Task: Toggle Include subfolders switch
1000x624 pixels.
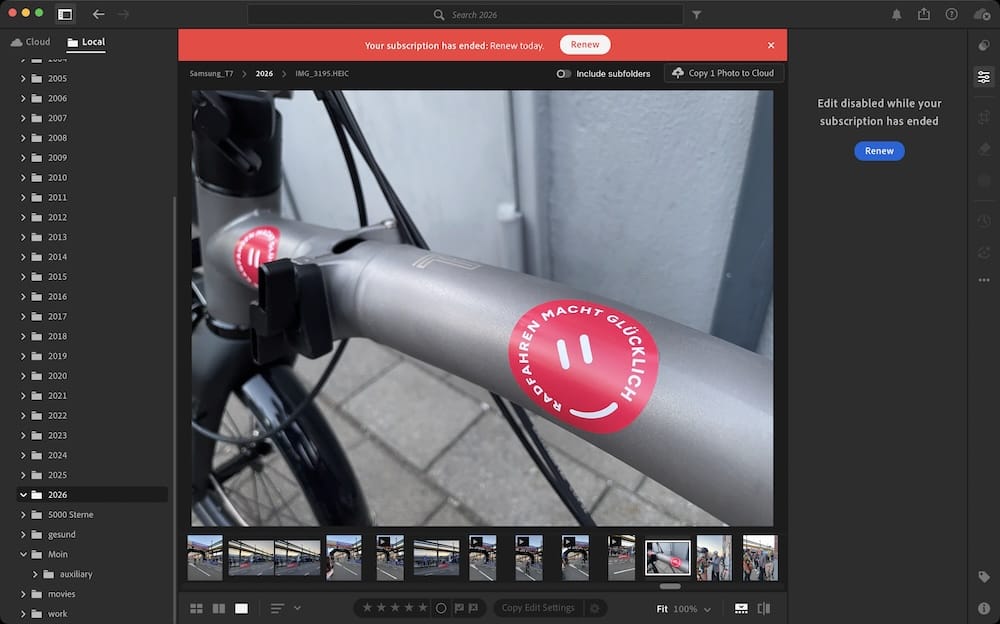Action: point(564,74)
